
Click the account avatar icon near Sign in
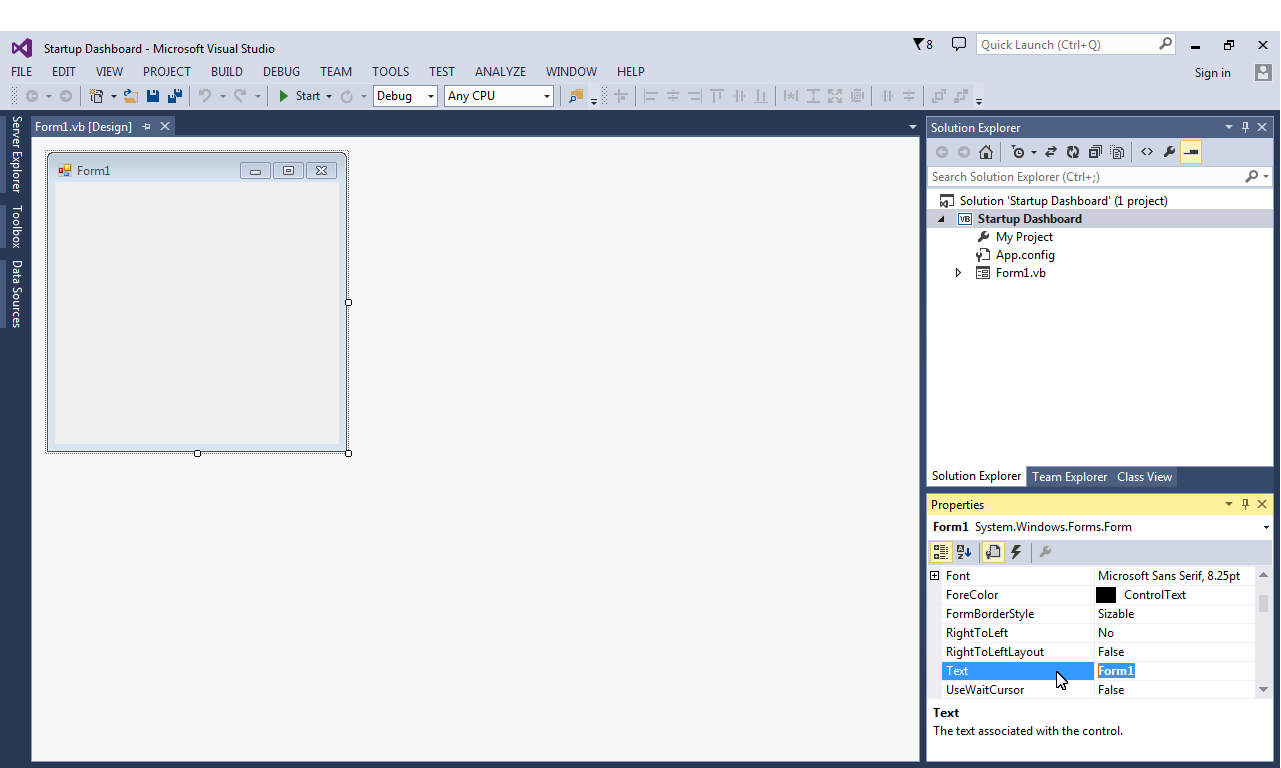[1263, 72]
